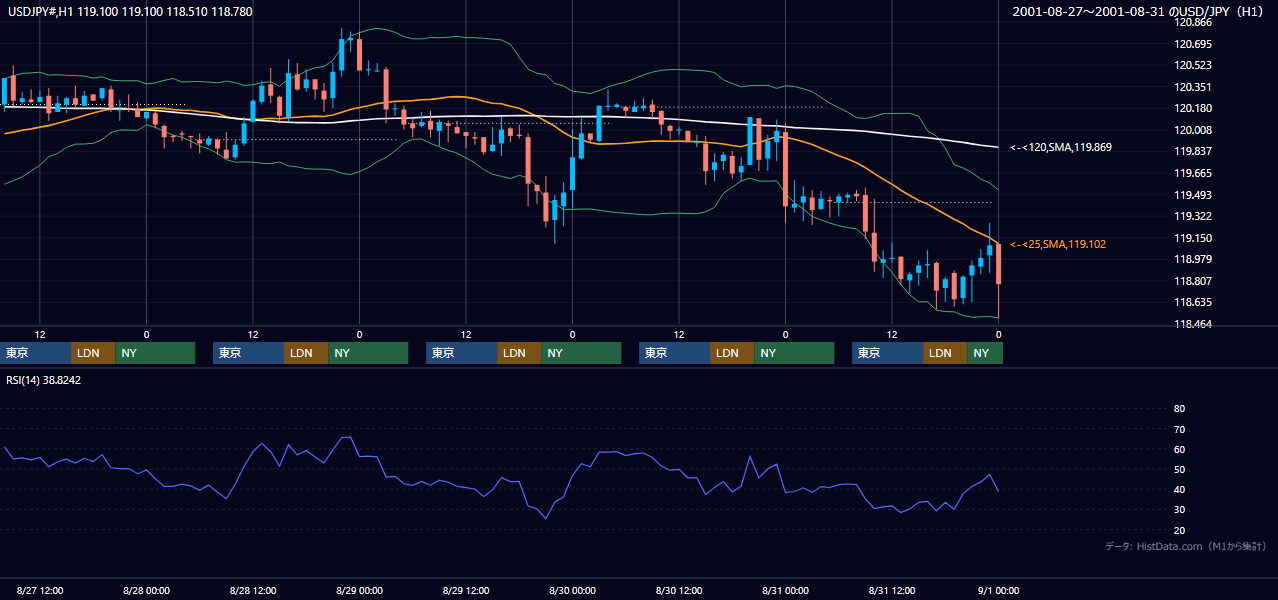Viewport: 1278px width, 600px height.
Task: Click the RSI scale value 40
Action: click(x=1180, y=489)
